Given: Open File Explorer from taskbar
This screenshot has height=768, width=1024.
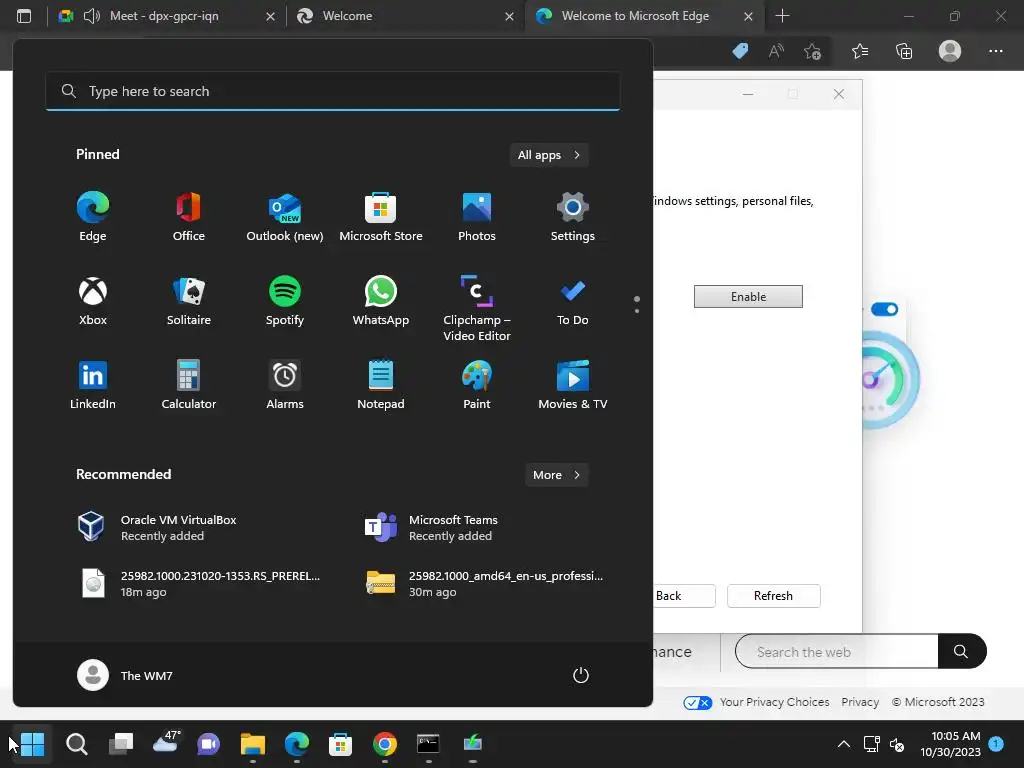Looking at the screenshot, I should point(253,744).
